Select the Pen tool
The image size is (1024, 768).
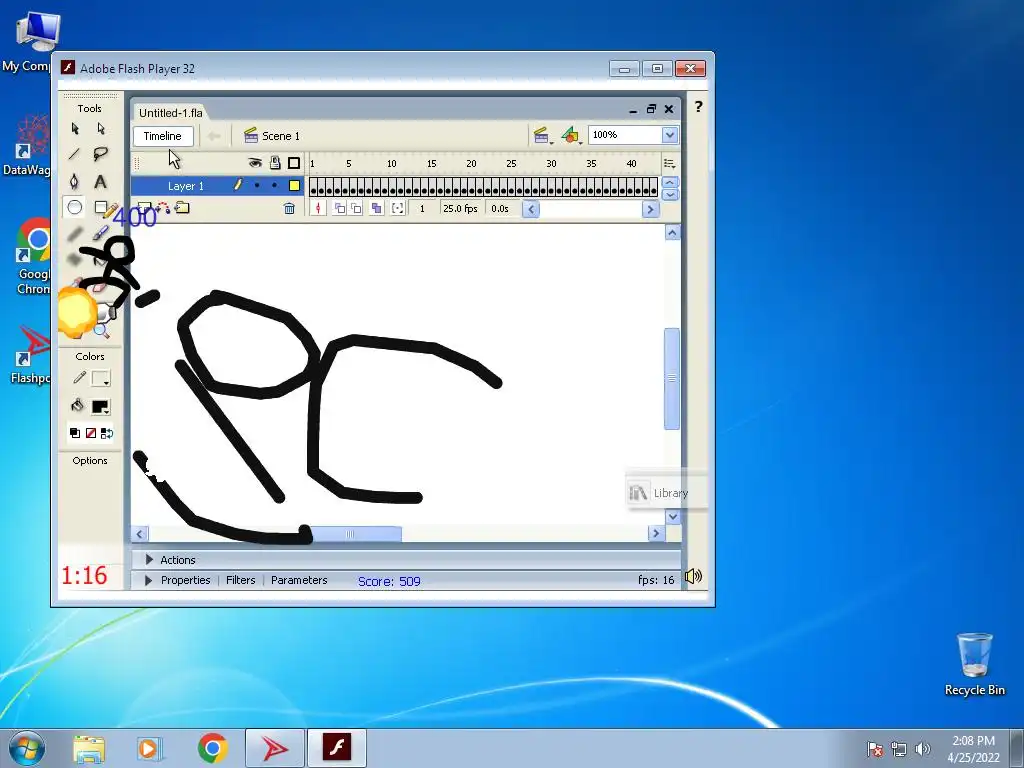pyautogui.click(x=74, y=182)
